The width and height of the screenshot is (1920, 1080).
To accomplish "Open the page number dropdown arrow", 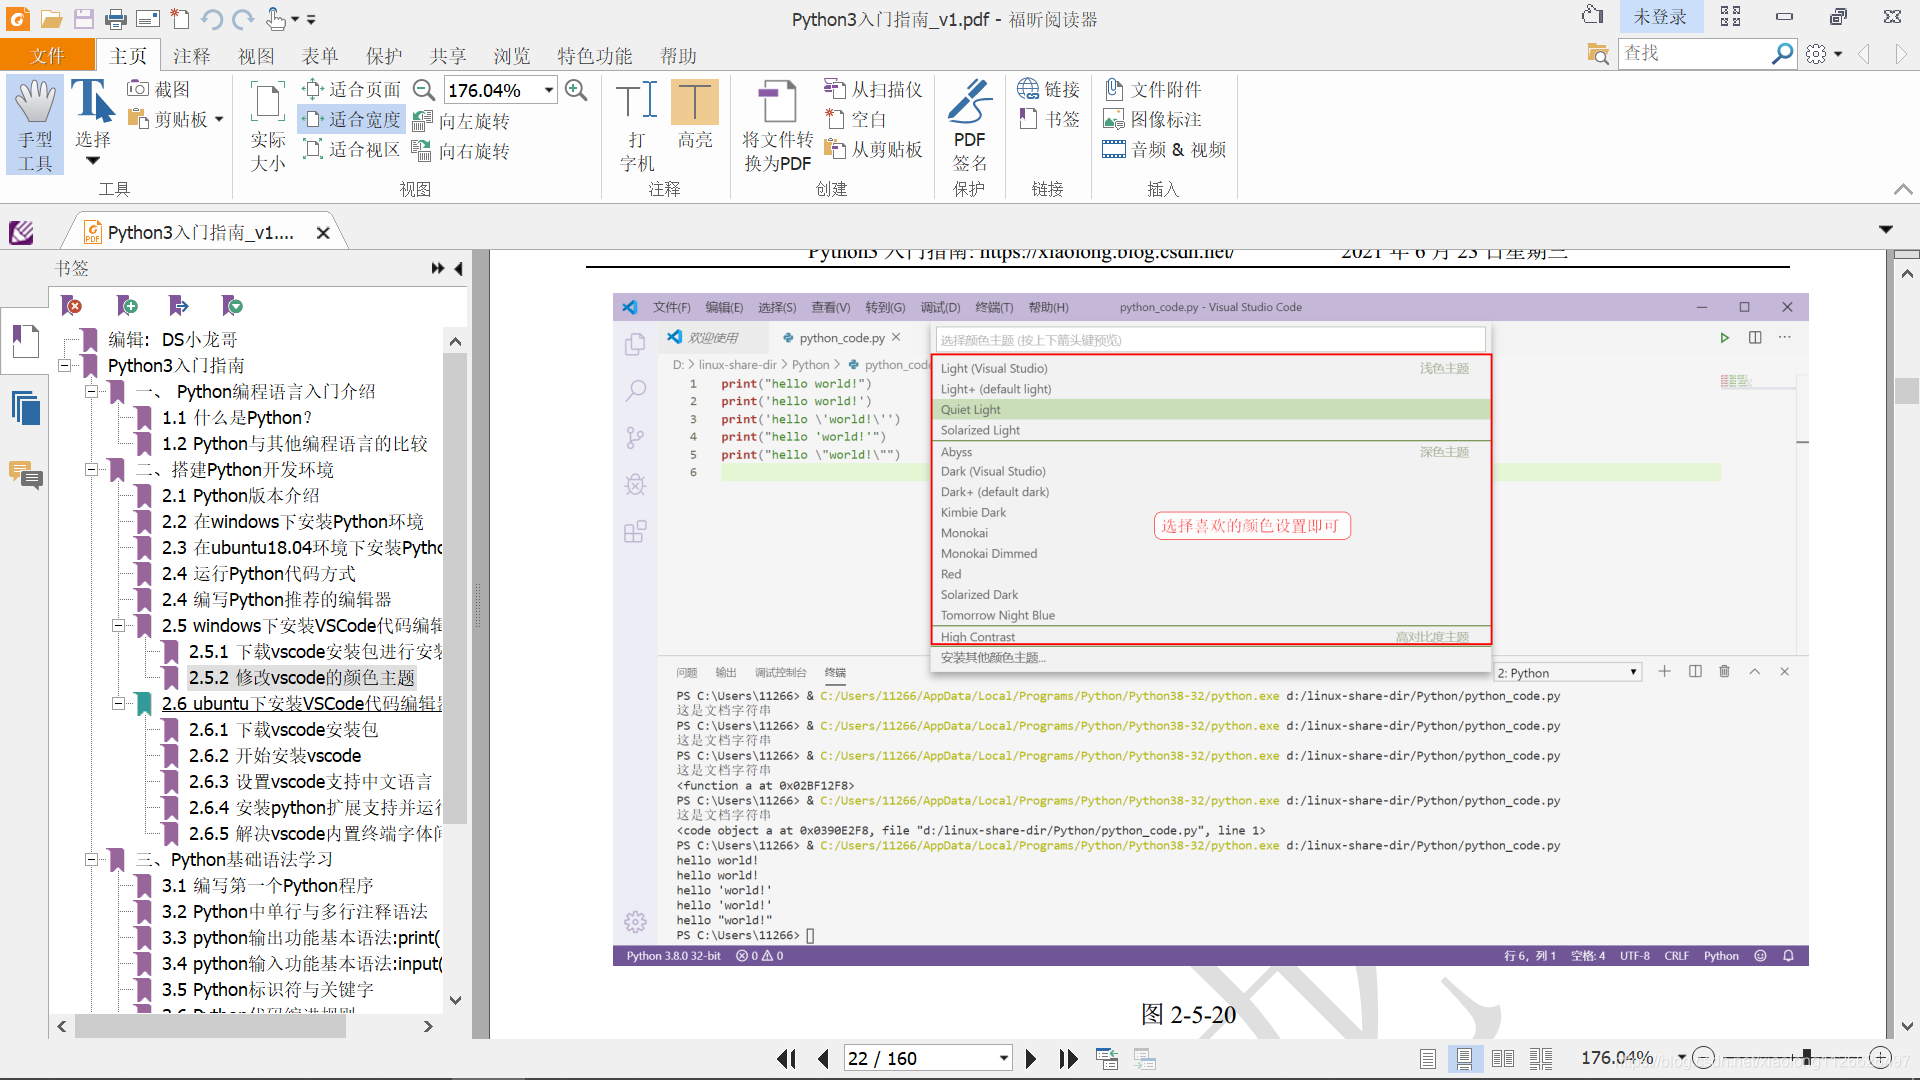I will [1003, 1058].
